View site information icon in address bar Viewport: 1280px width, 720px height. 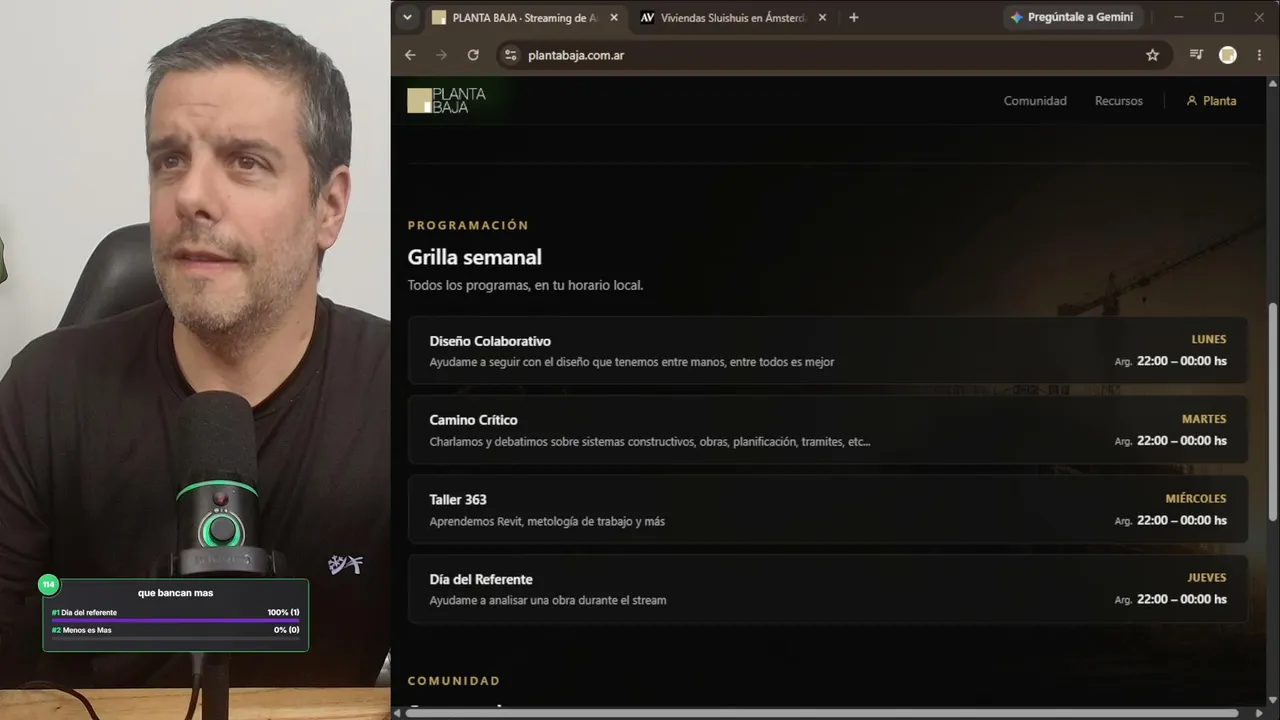tap(510, 55)
